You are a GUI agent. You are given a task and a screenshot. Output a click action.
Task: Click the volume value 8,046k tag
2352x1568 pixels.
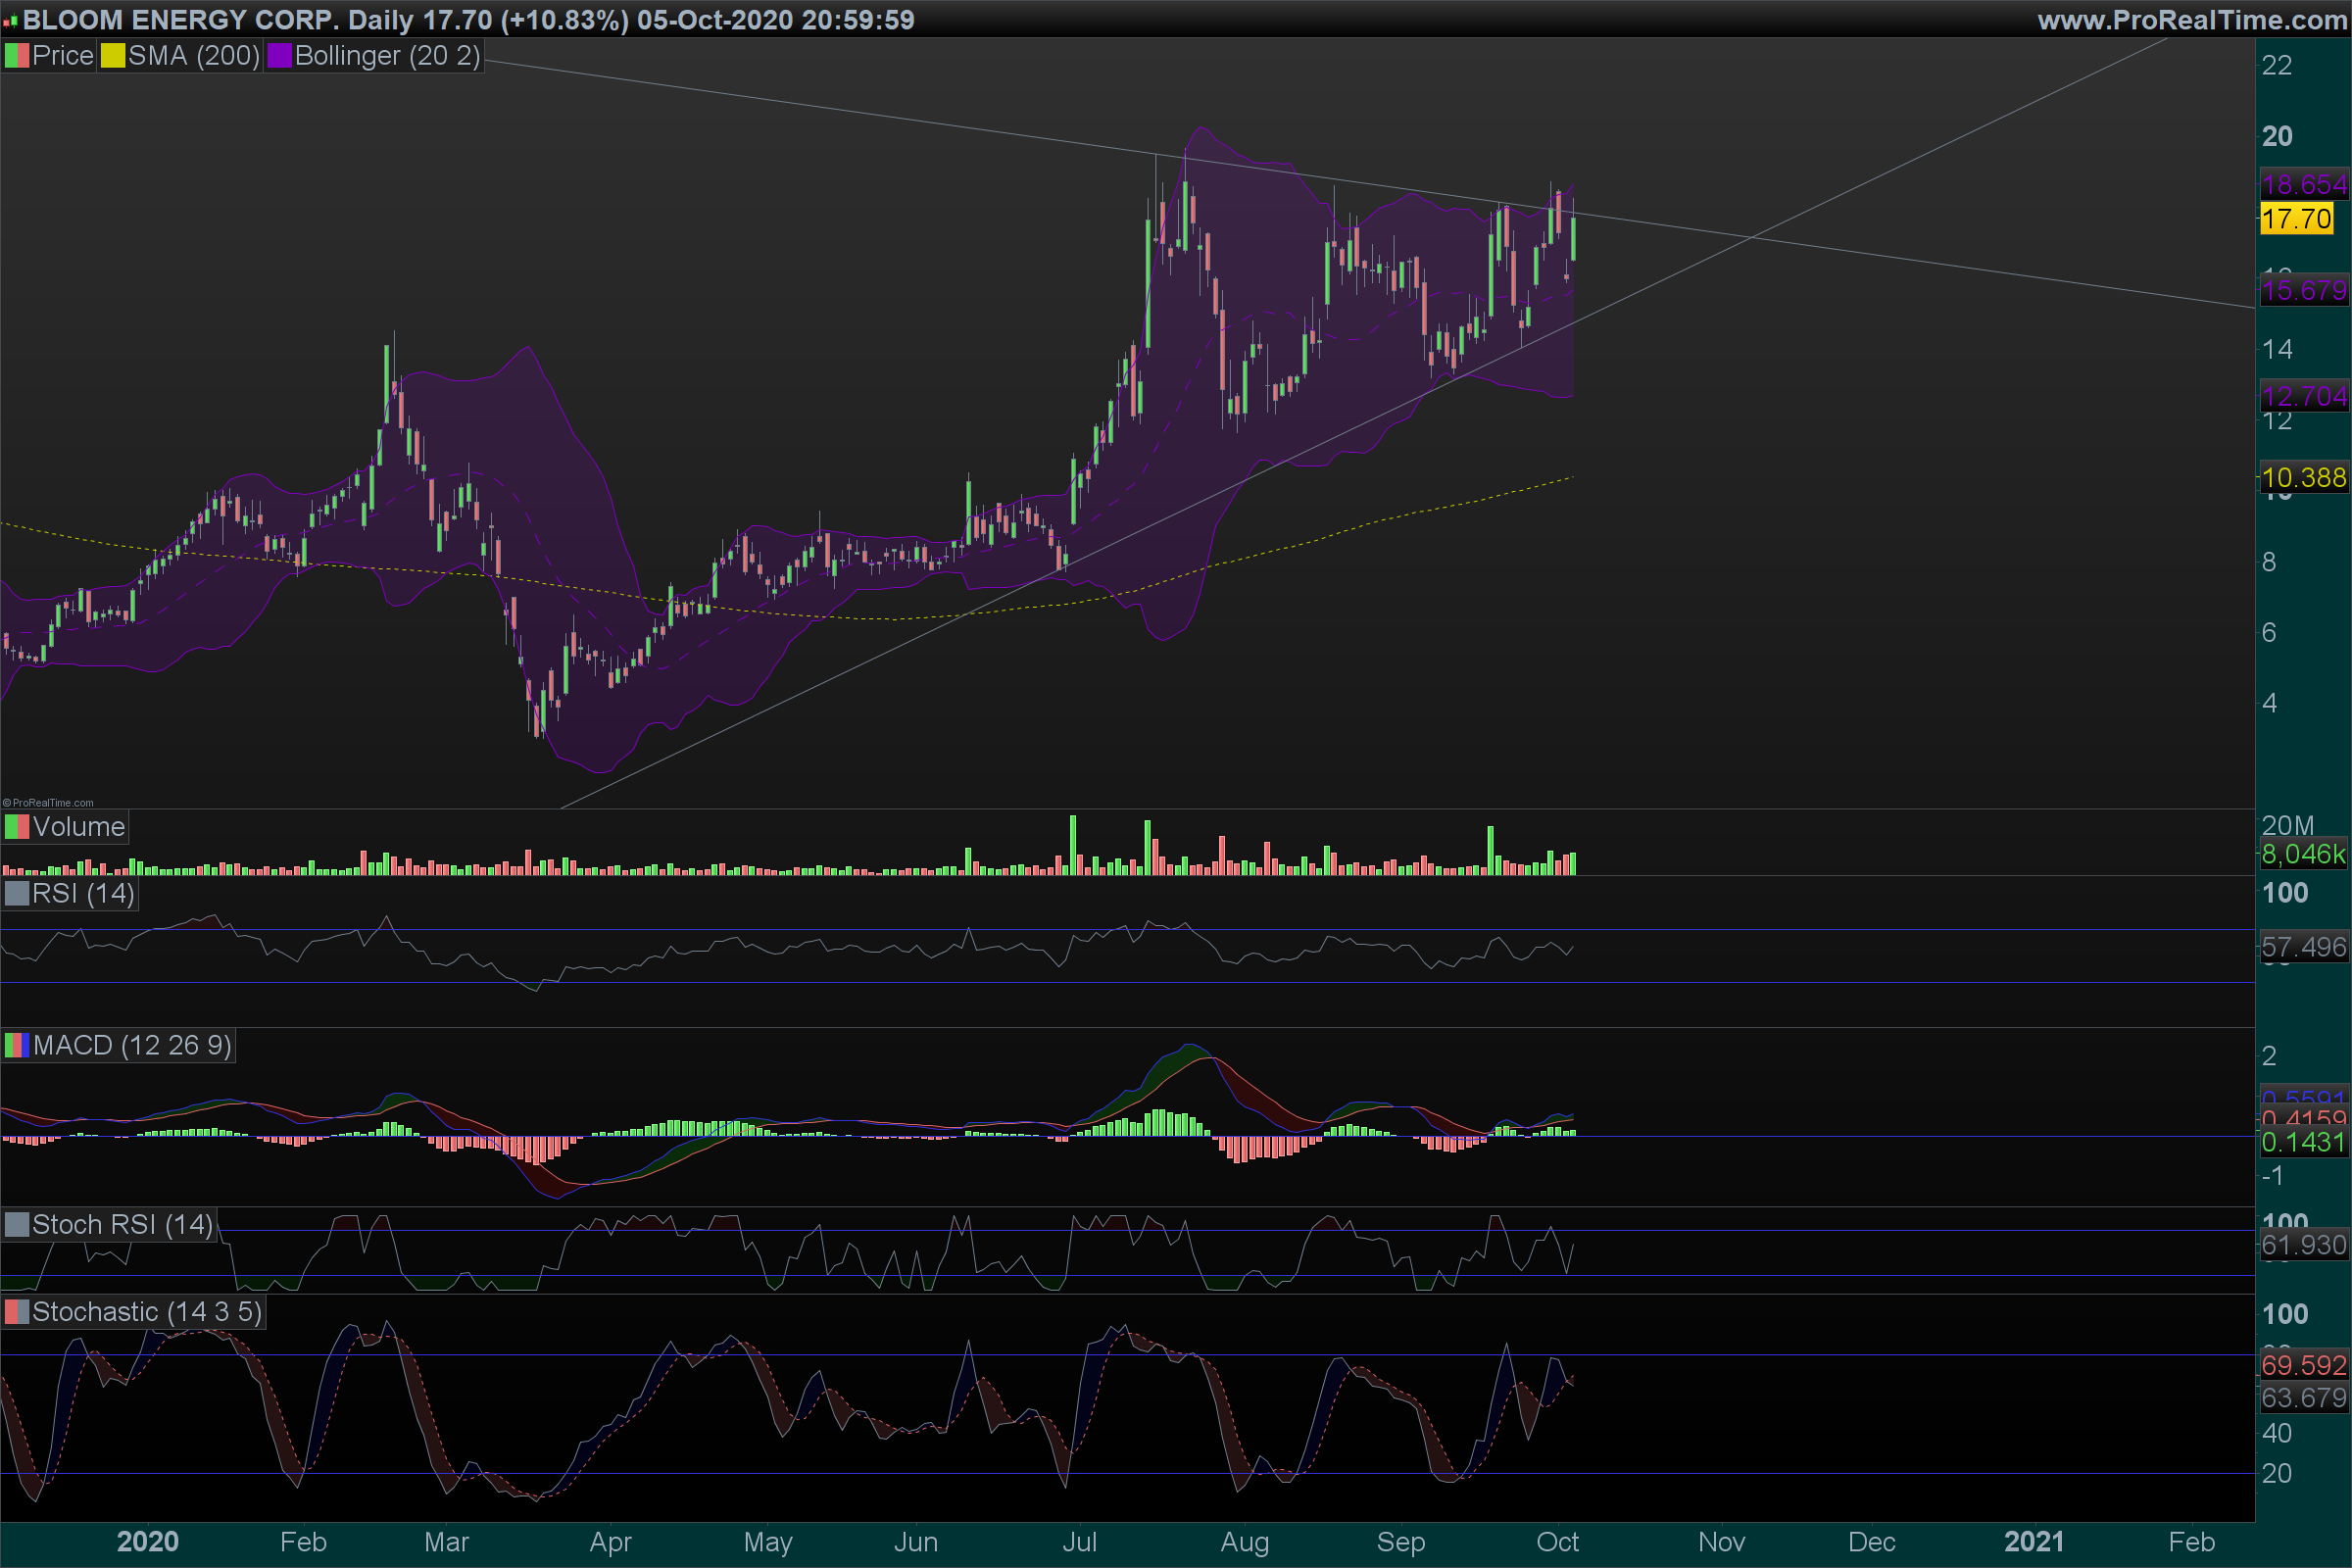click(2303, 854)
